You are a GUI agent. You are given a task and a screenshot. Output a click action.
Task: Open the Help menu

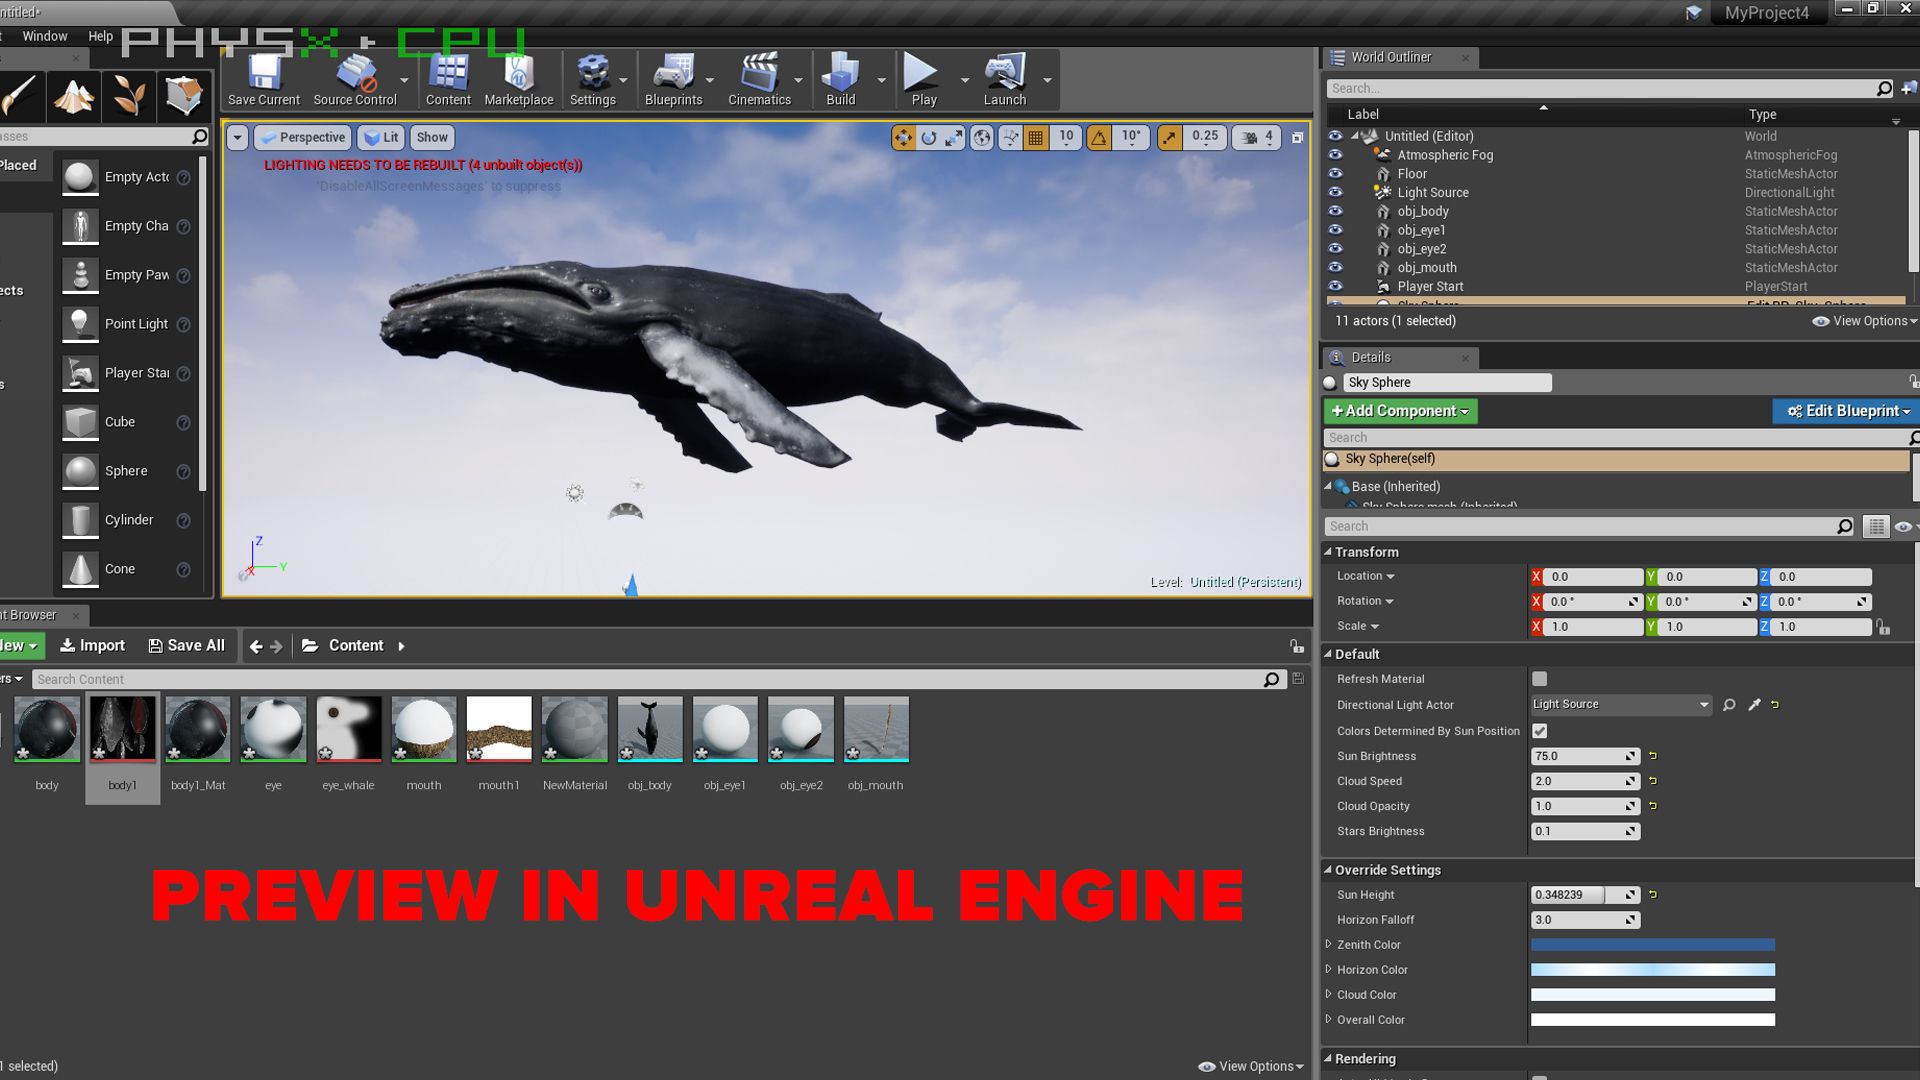101,36
